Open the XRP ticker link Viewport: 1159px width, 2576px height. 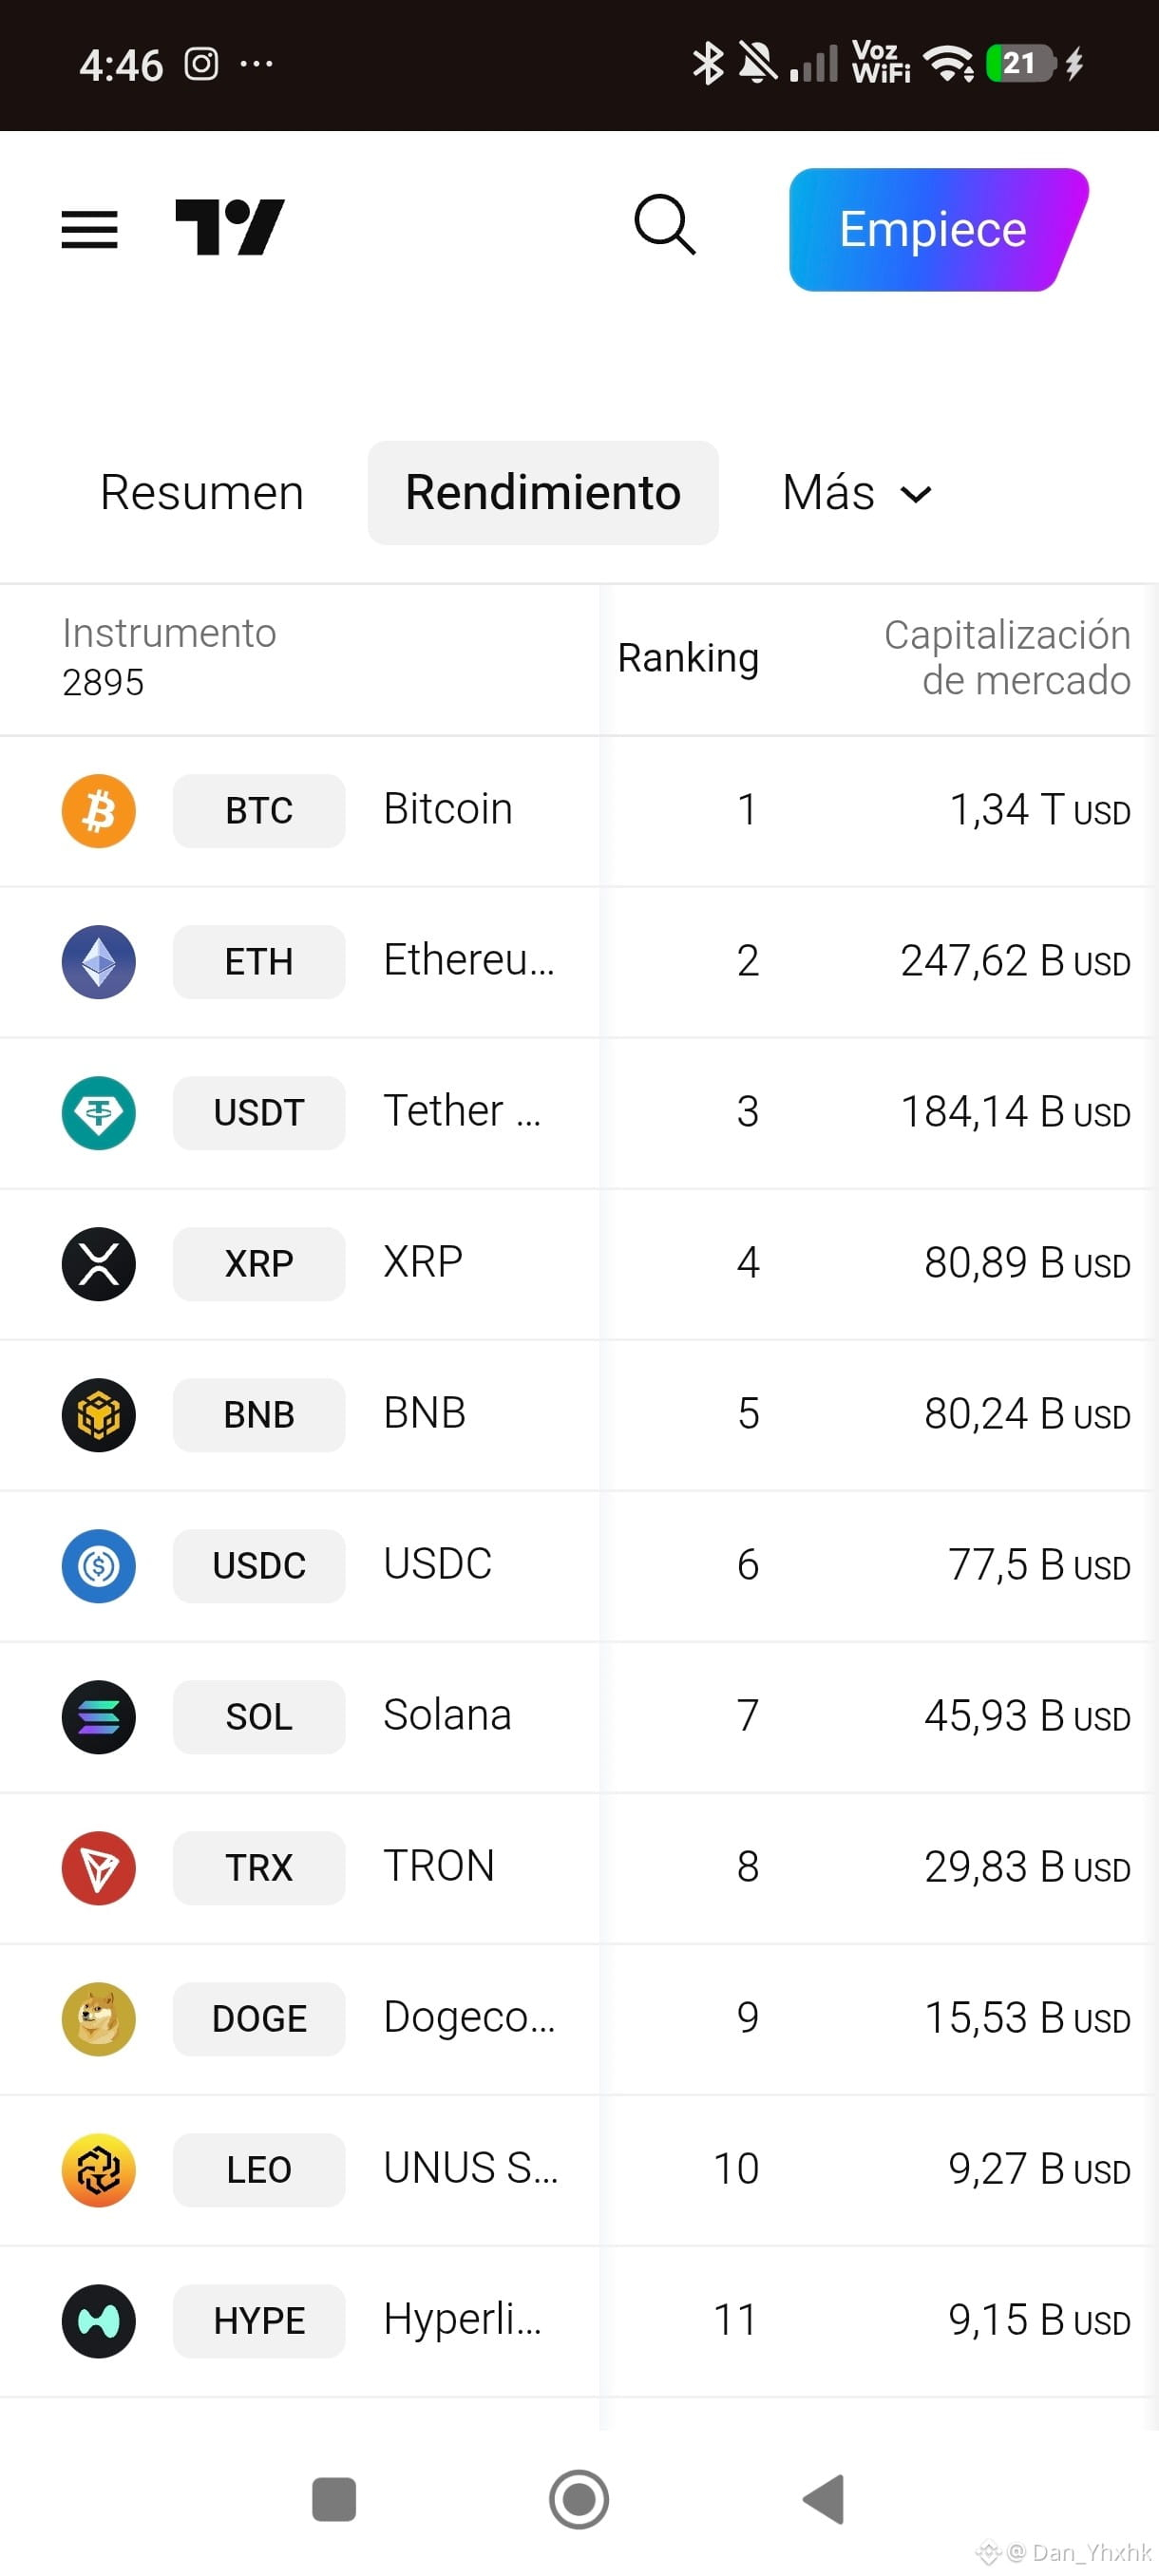point(259,1264)
